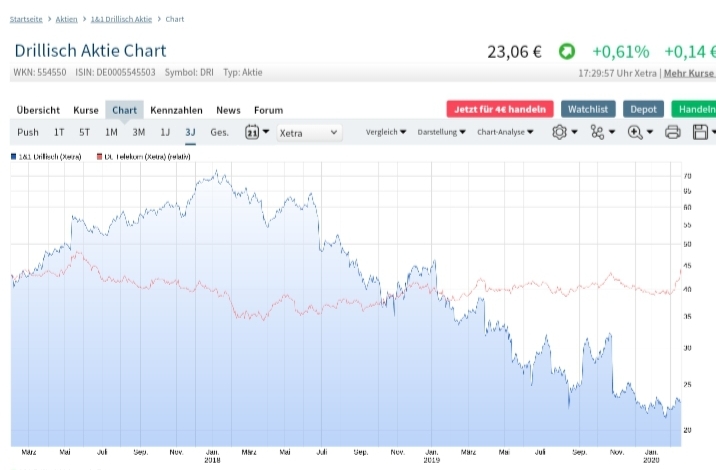This screenshot has width=716, height=470.
Task: Open the calendar date picker icon
Action: (x=252, y=132)
